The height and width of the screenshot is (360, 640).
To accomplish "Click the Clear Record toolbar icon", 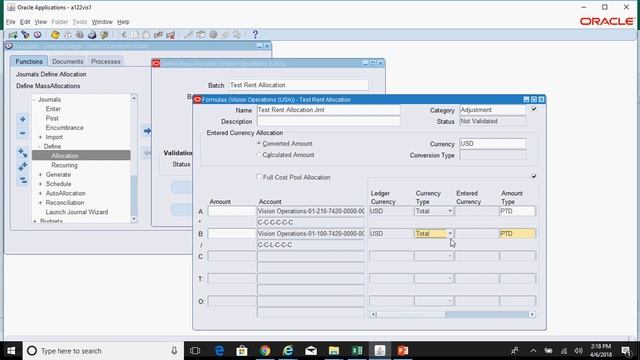I will coord(158,35).
